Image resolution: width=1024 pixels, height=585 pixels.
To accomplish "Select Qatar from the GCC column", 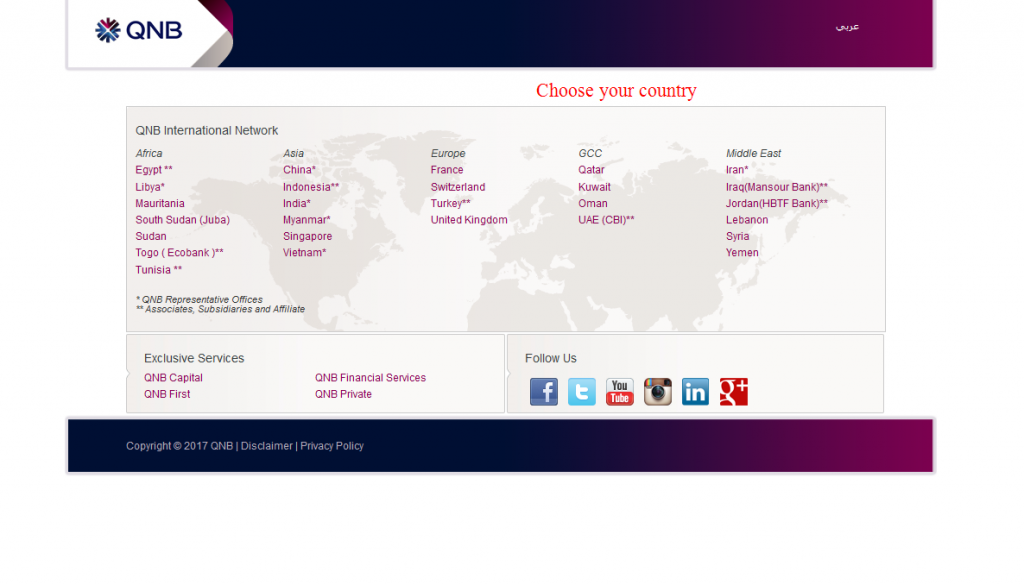I will click(x=591, y=169).
